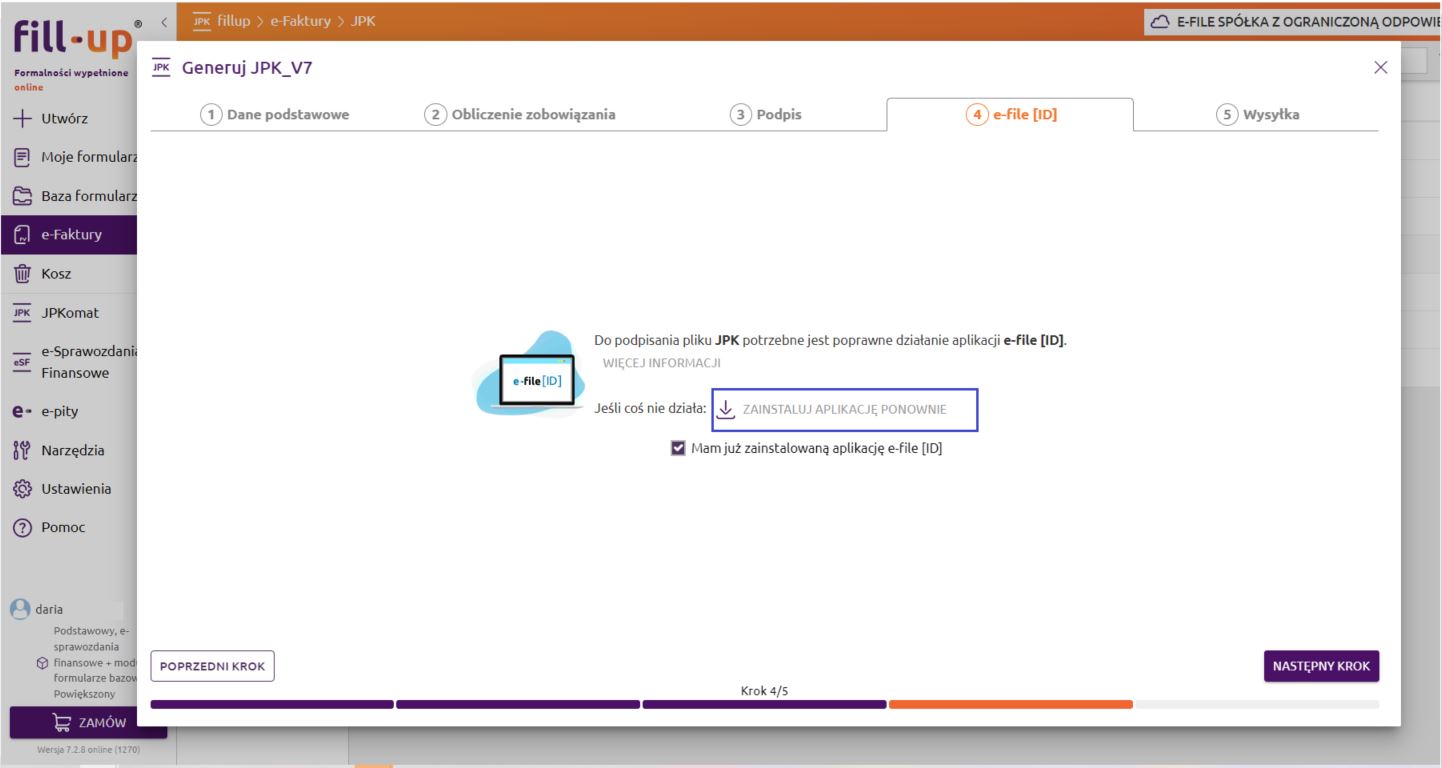1442x768 pixels.
Task: Click the Generuj JPK_V7 dialog title
Action: pos(248,68)
